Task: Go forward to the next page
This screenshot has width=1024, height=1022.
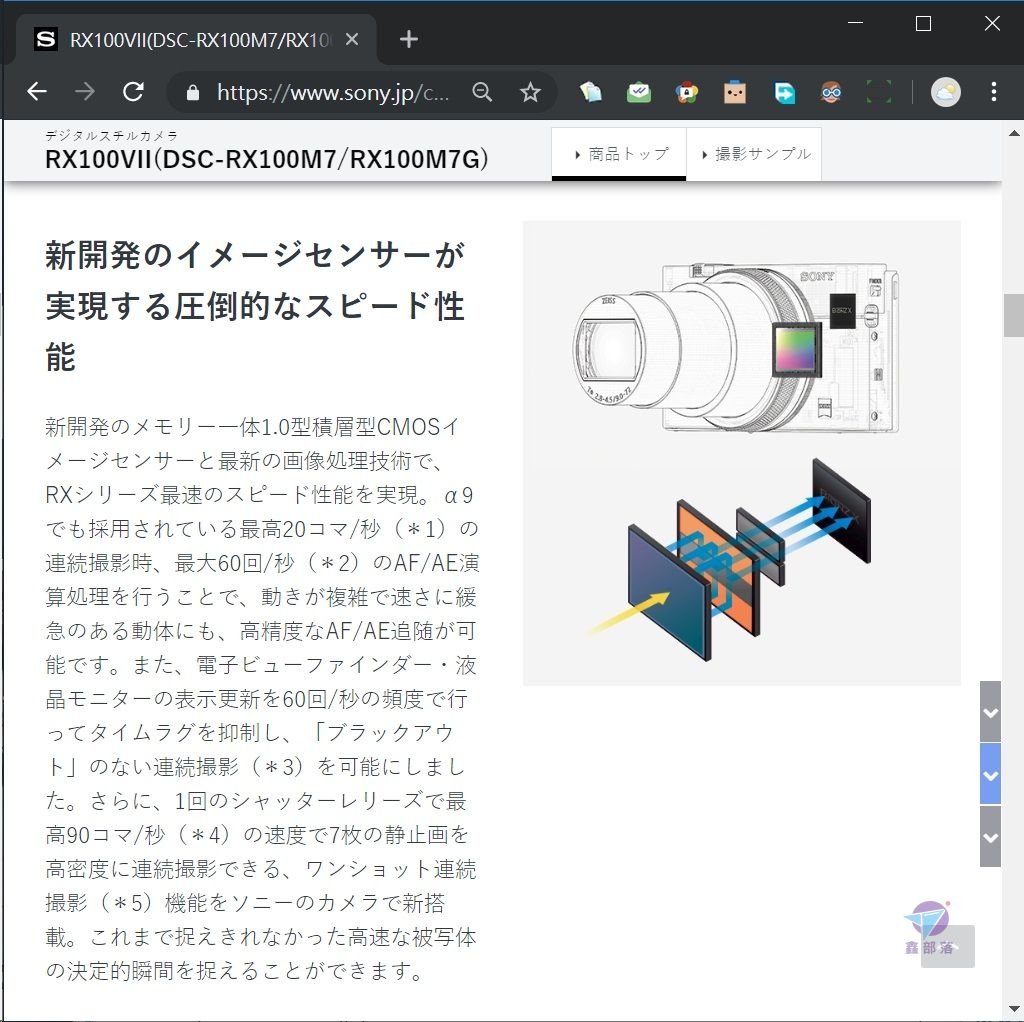Action: [85, 91]
